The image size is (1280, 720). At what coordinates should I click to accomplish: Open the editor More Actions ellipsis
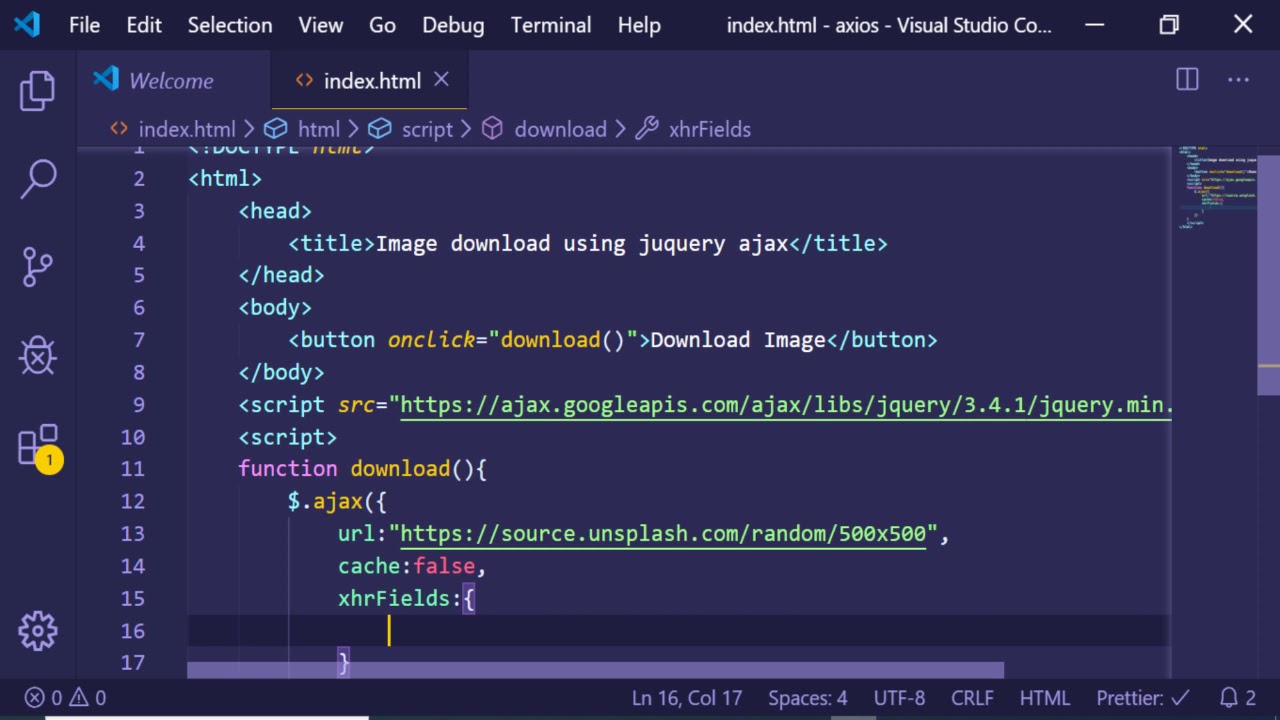point(1238,80)
